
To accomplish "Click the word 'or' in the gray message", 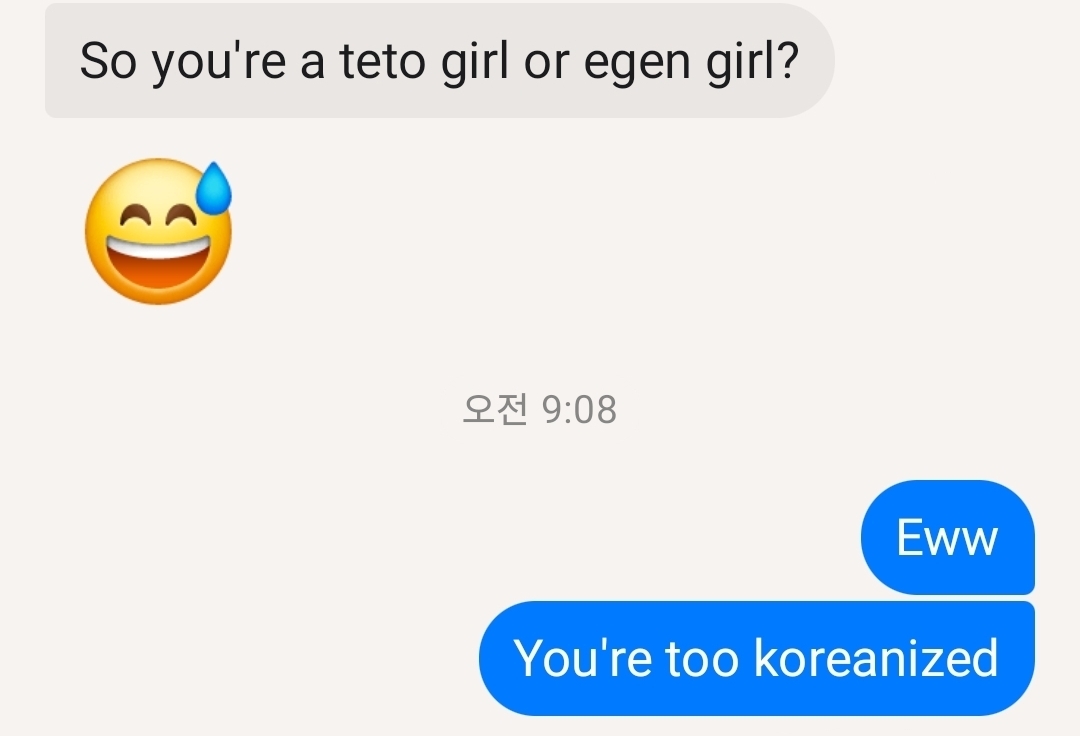I will tap(546, 64).
